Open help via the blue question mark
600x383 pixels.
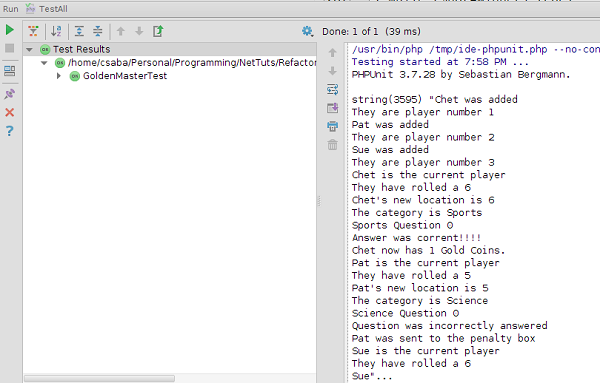click(10, 131)
